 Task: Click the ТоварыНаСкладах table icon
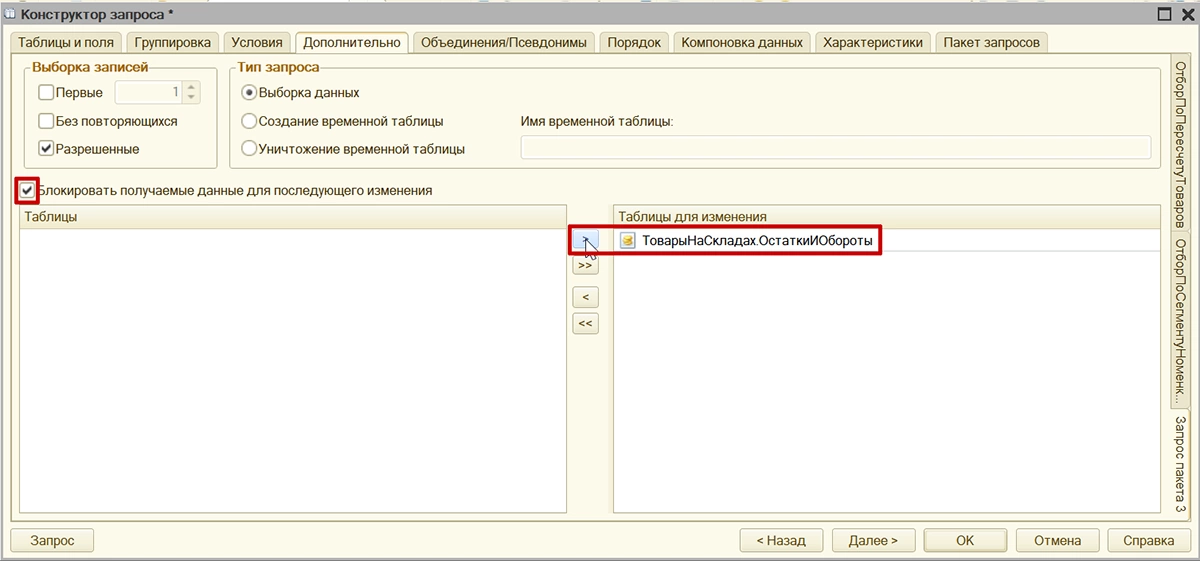pyautogui.click(x=628, y=241)
